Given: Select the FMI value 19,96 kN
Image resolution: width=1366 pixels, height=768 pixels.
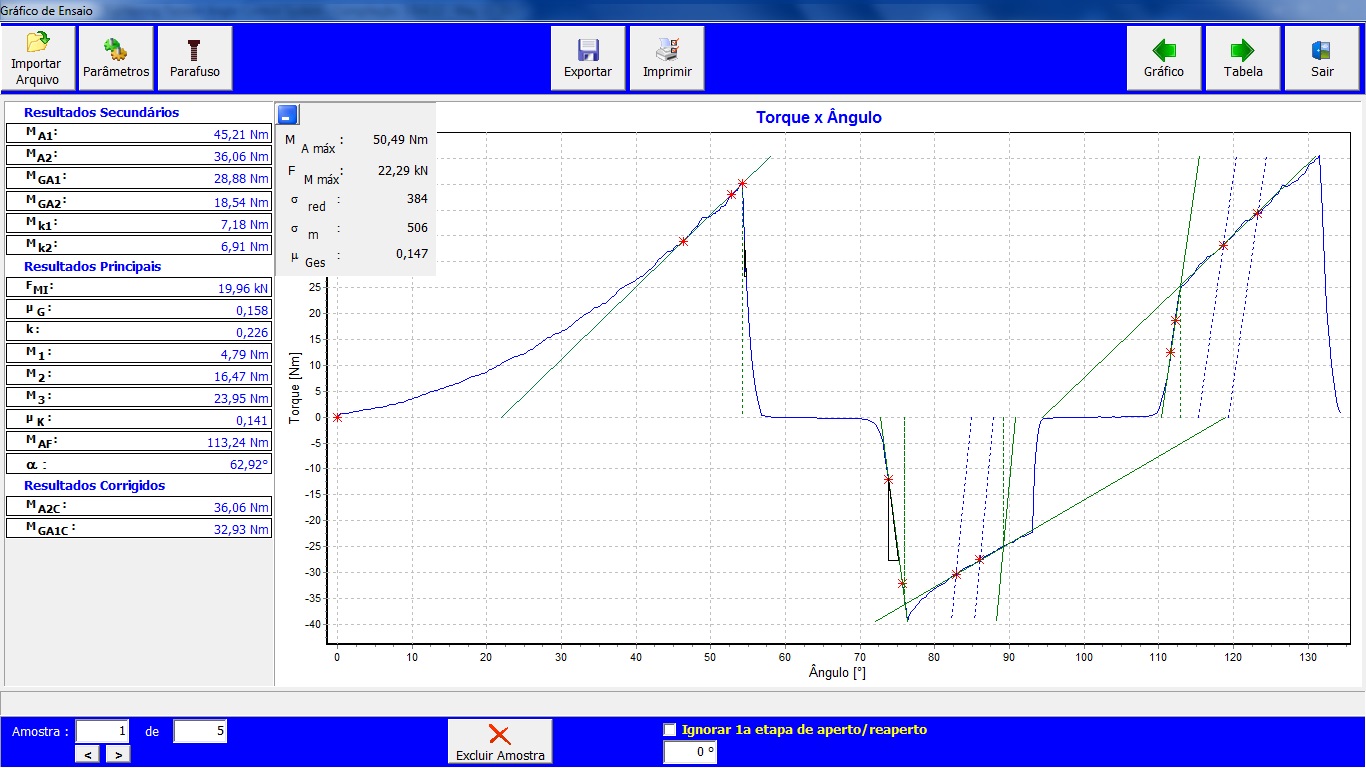Looking at the screenshot, I should tap(243, 289).
